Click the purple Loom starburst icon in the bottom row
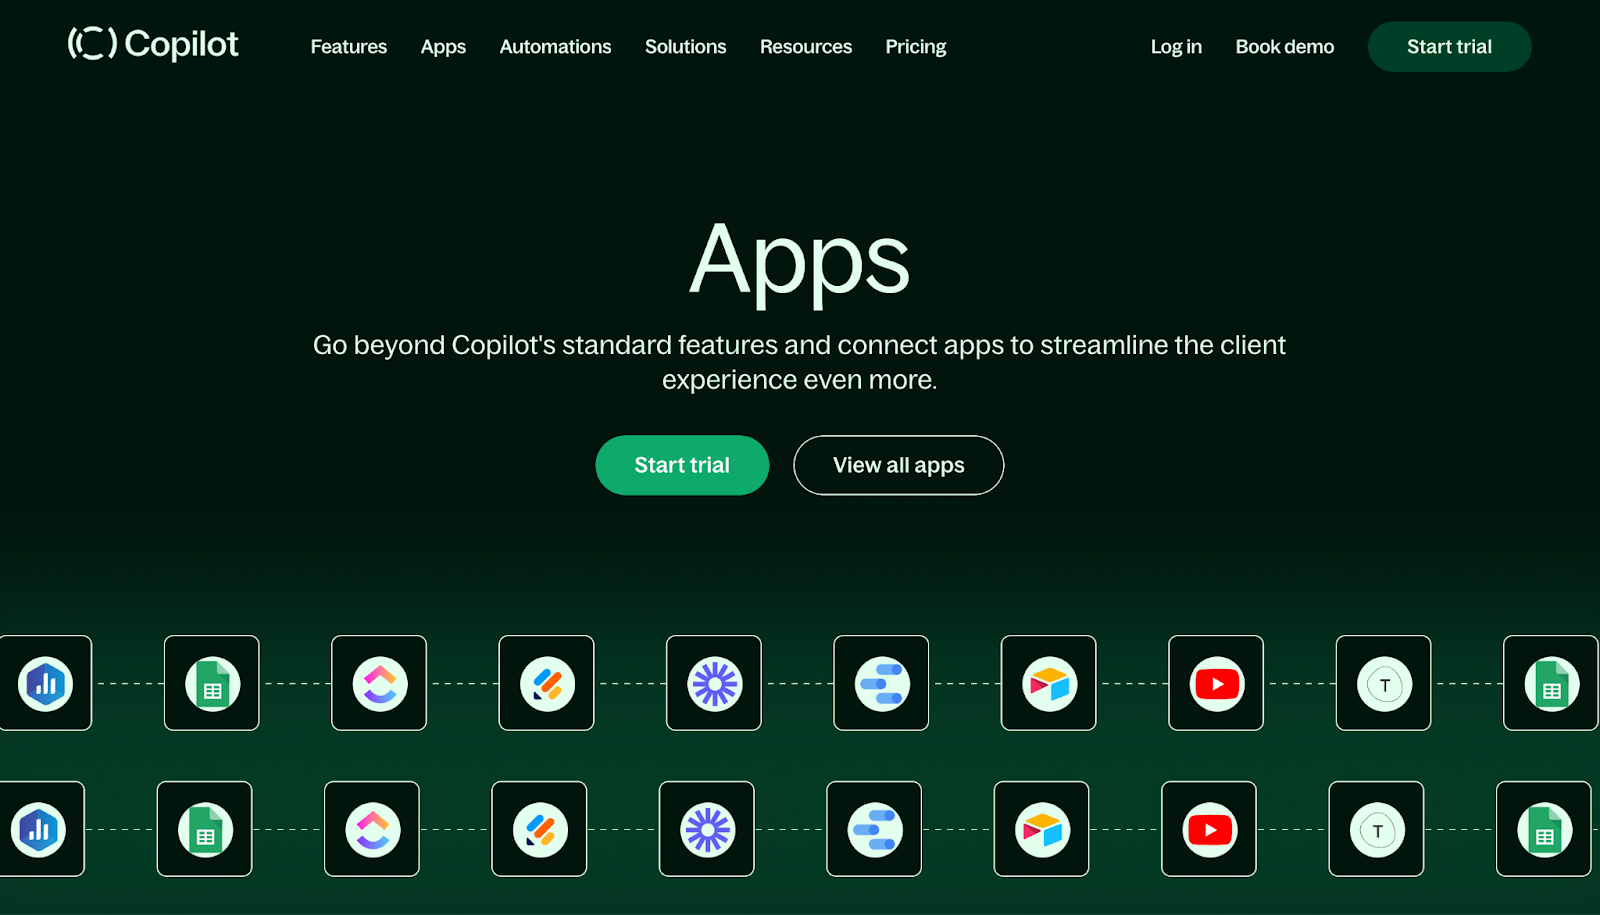This screenshot has width=1600, height=915. pyautogui.click(x=707, y=829)
